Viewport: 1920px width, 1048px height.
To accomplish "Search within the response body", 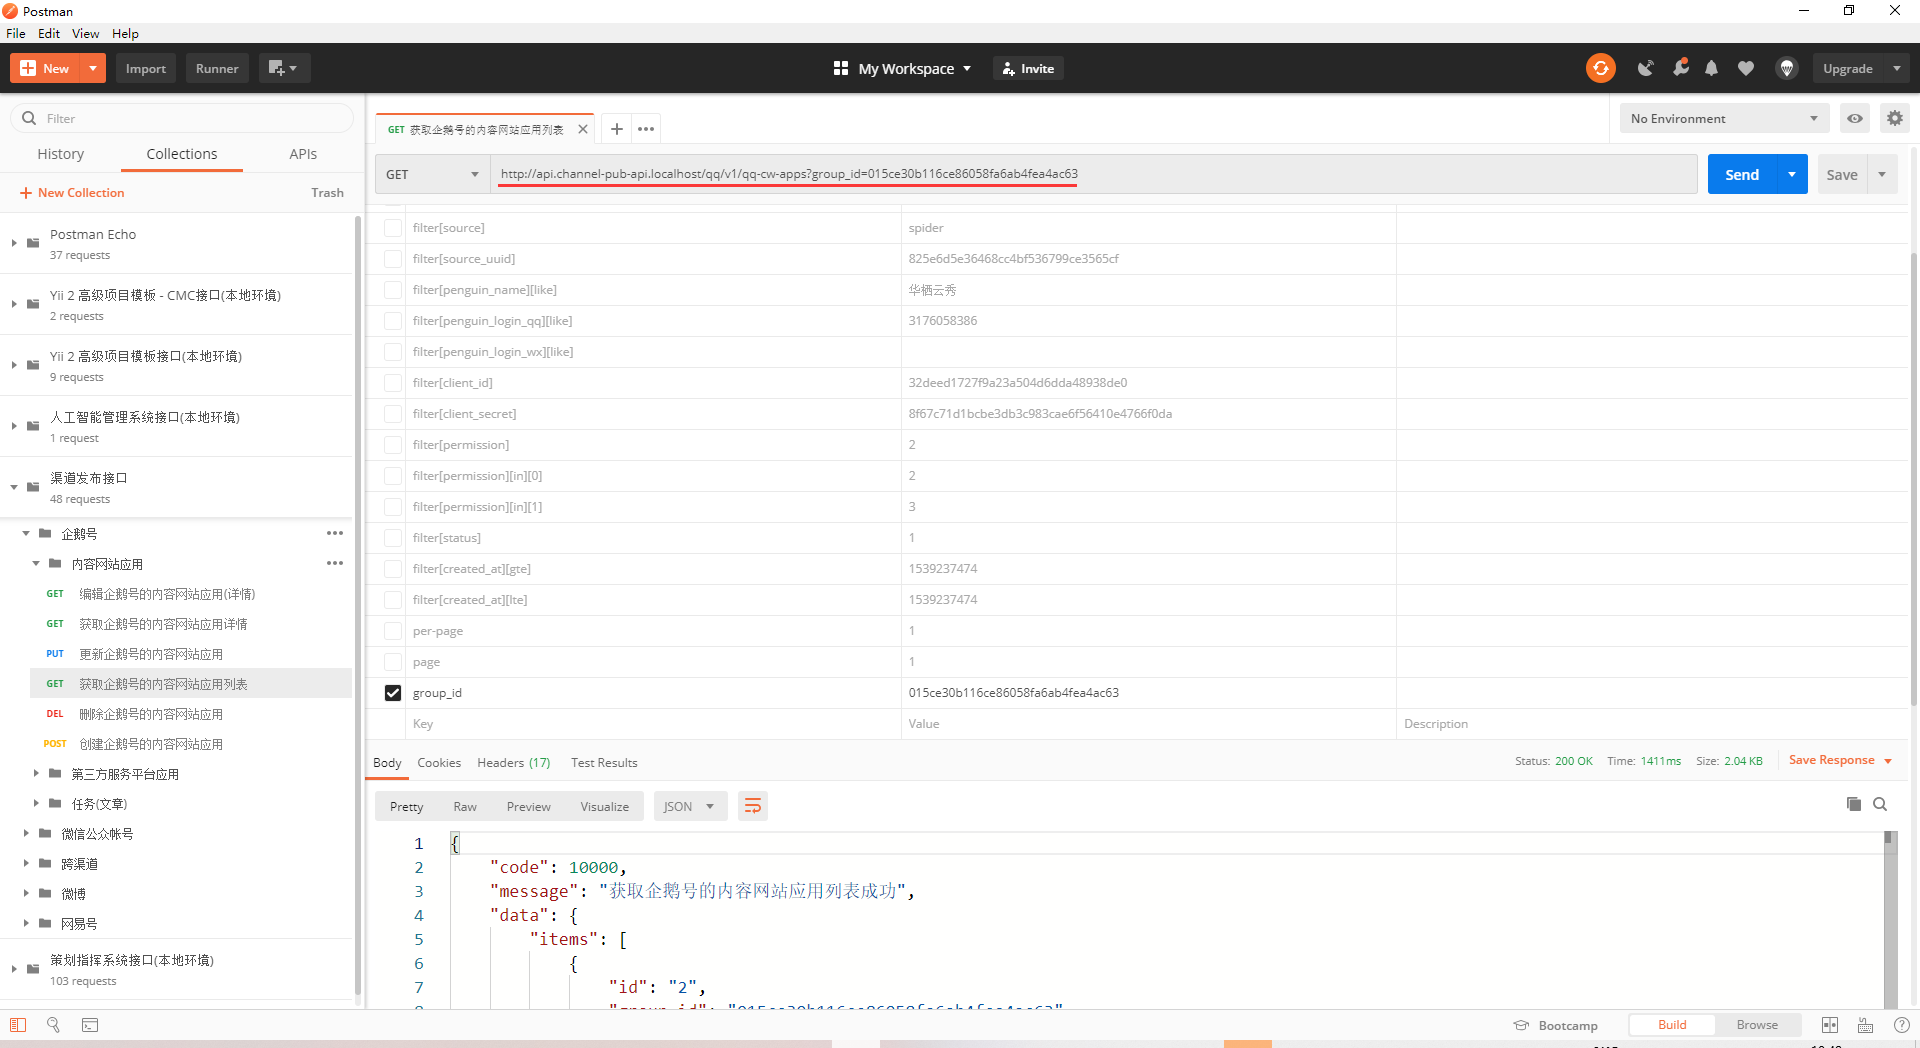I will coord(1880,804).
